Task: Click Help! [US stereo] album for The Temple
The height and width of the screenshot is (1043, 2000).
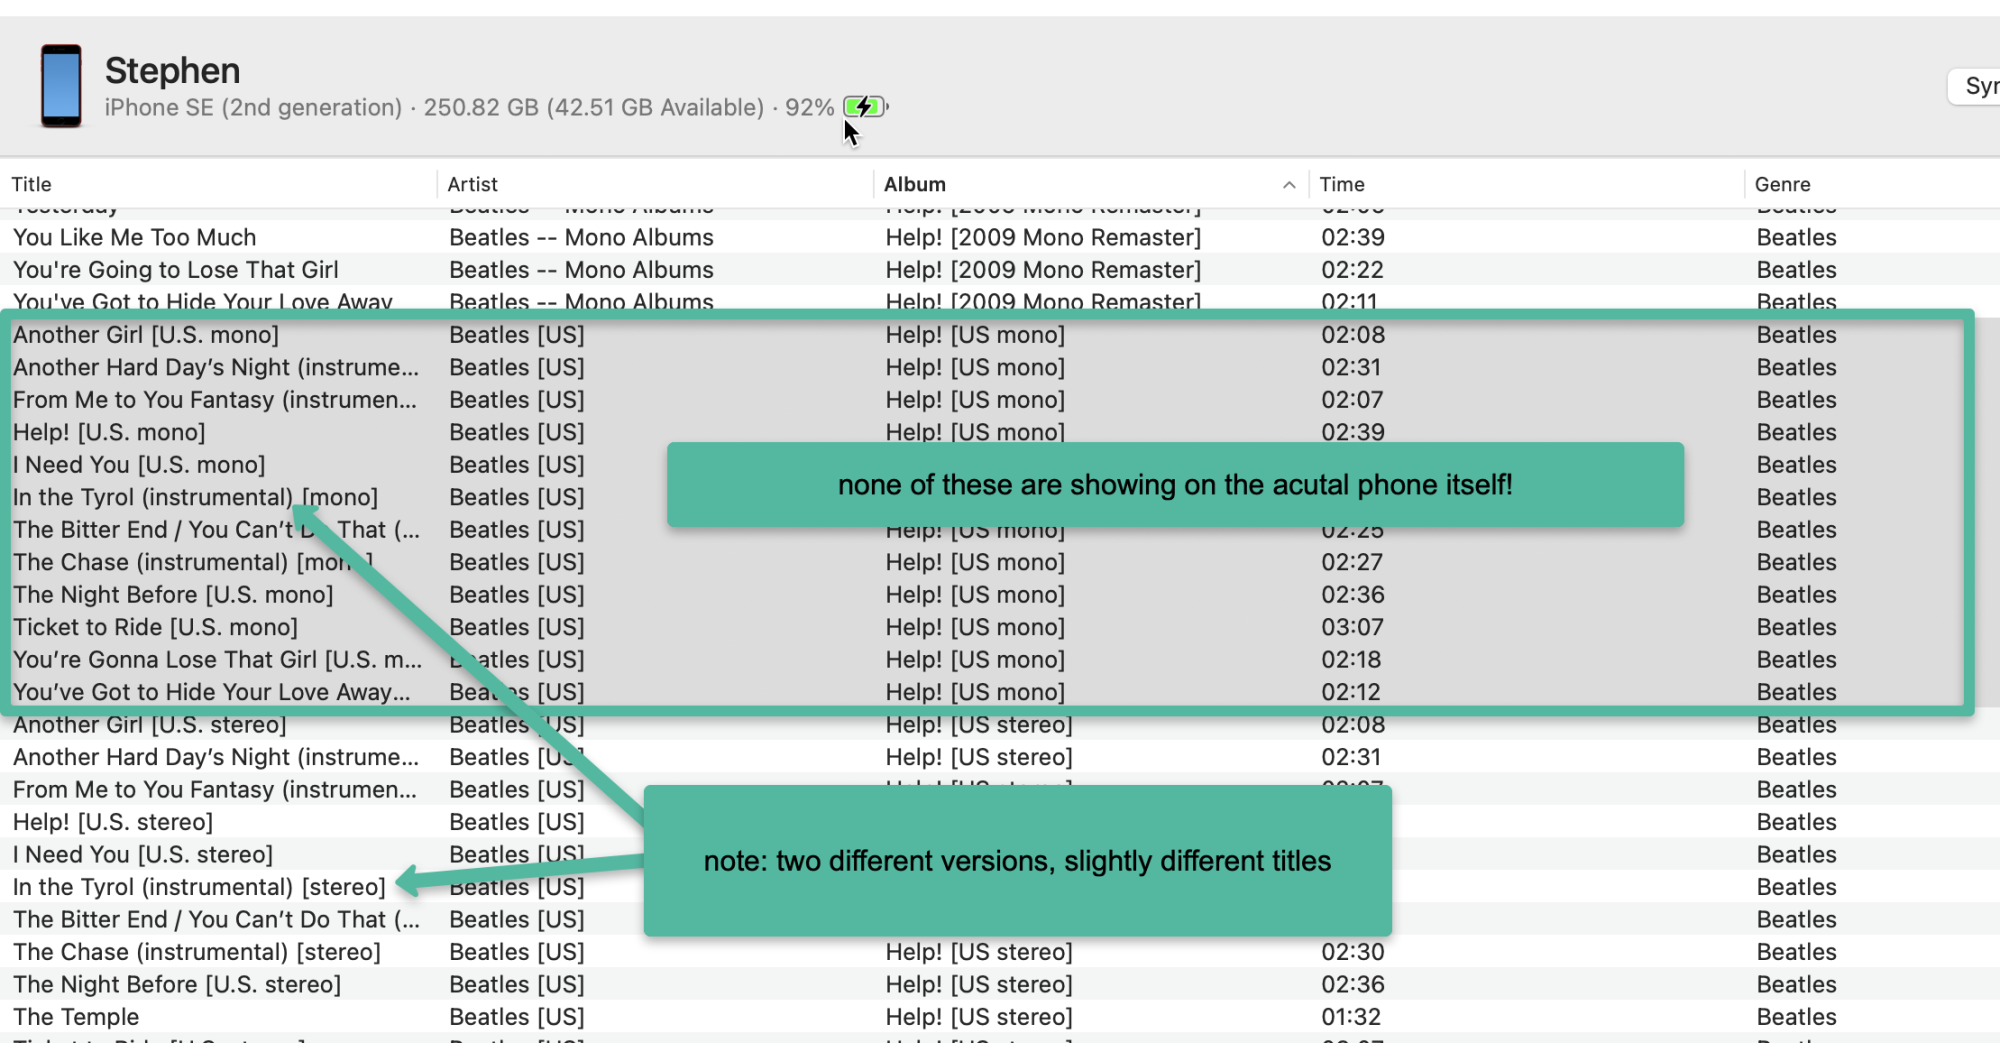Action: [x=979, y=1017]
